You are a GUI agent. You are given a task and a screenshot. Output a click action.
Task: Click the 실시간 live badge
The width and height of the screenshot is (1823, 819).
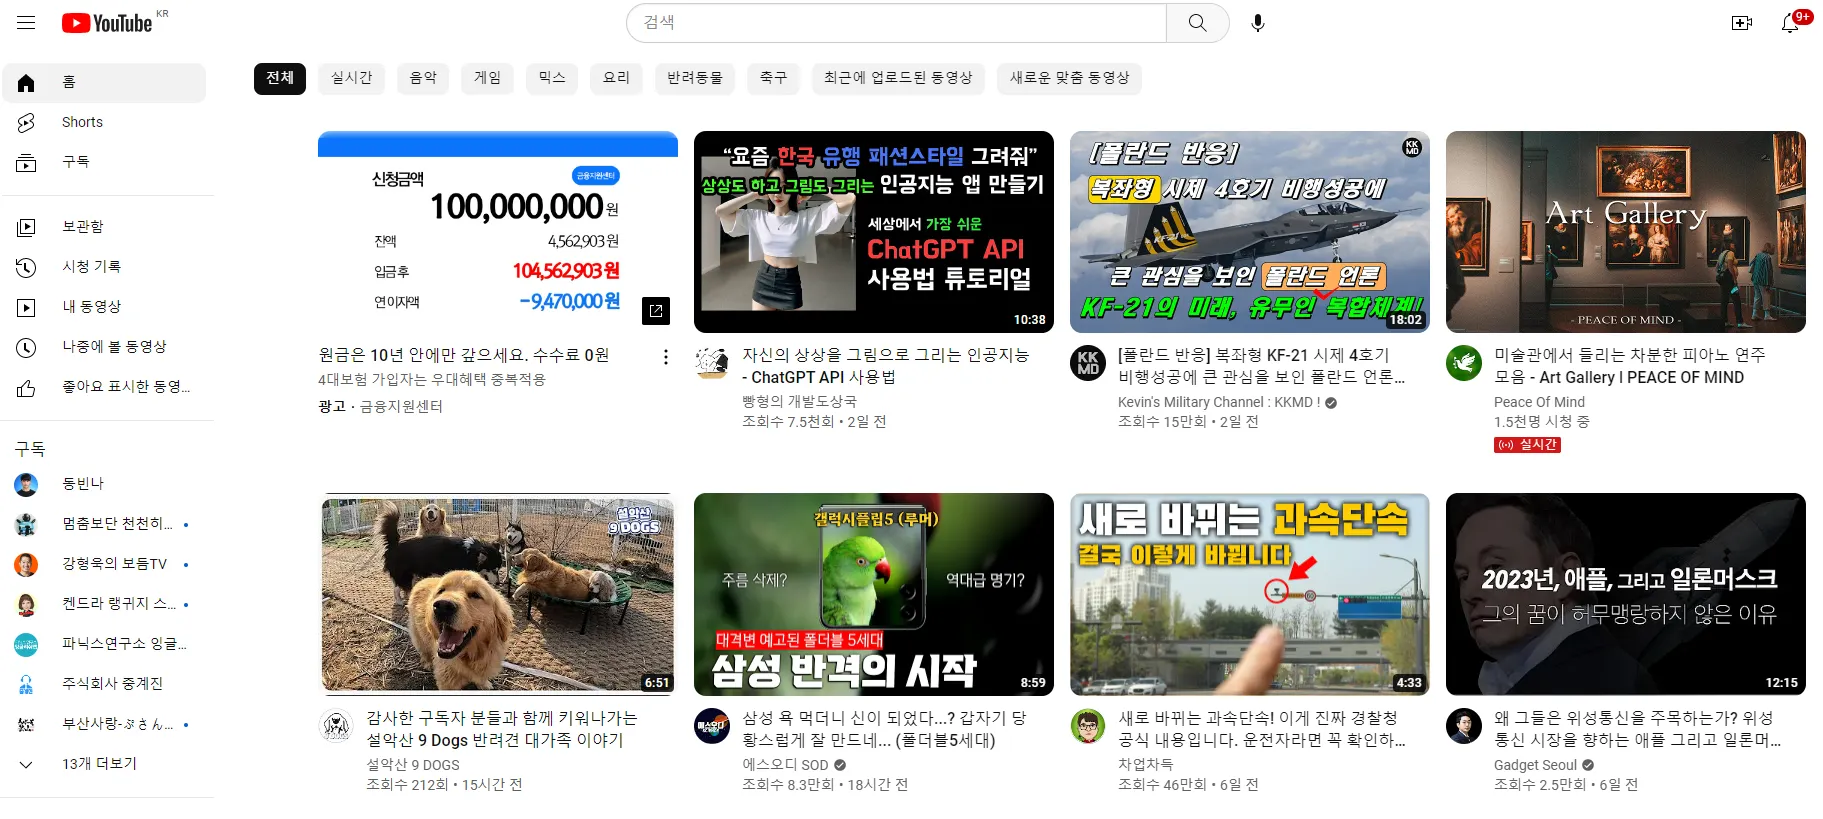pyautogui.click(x=1527, y=445)
